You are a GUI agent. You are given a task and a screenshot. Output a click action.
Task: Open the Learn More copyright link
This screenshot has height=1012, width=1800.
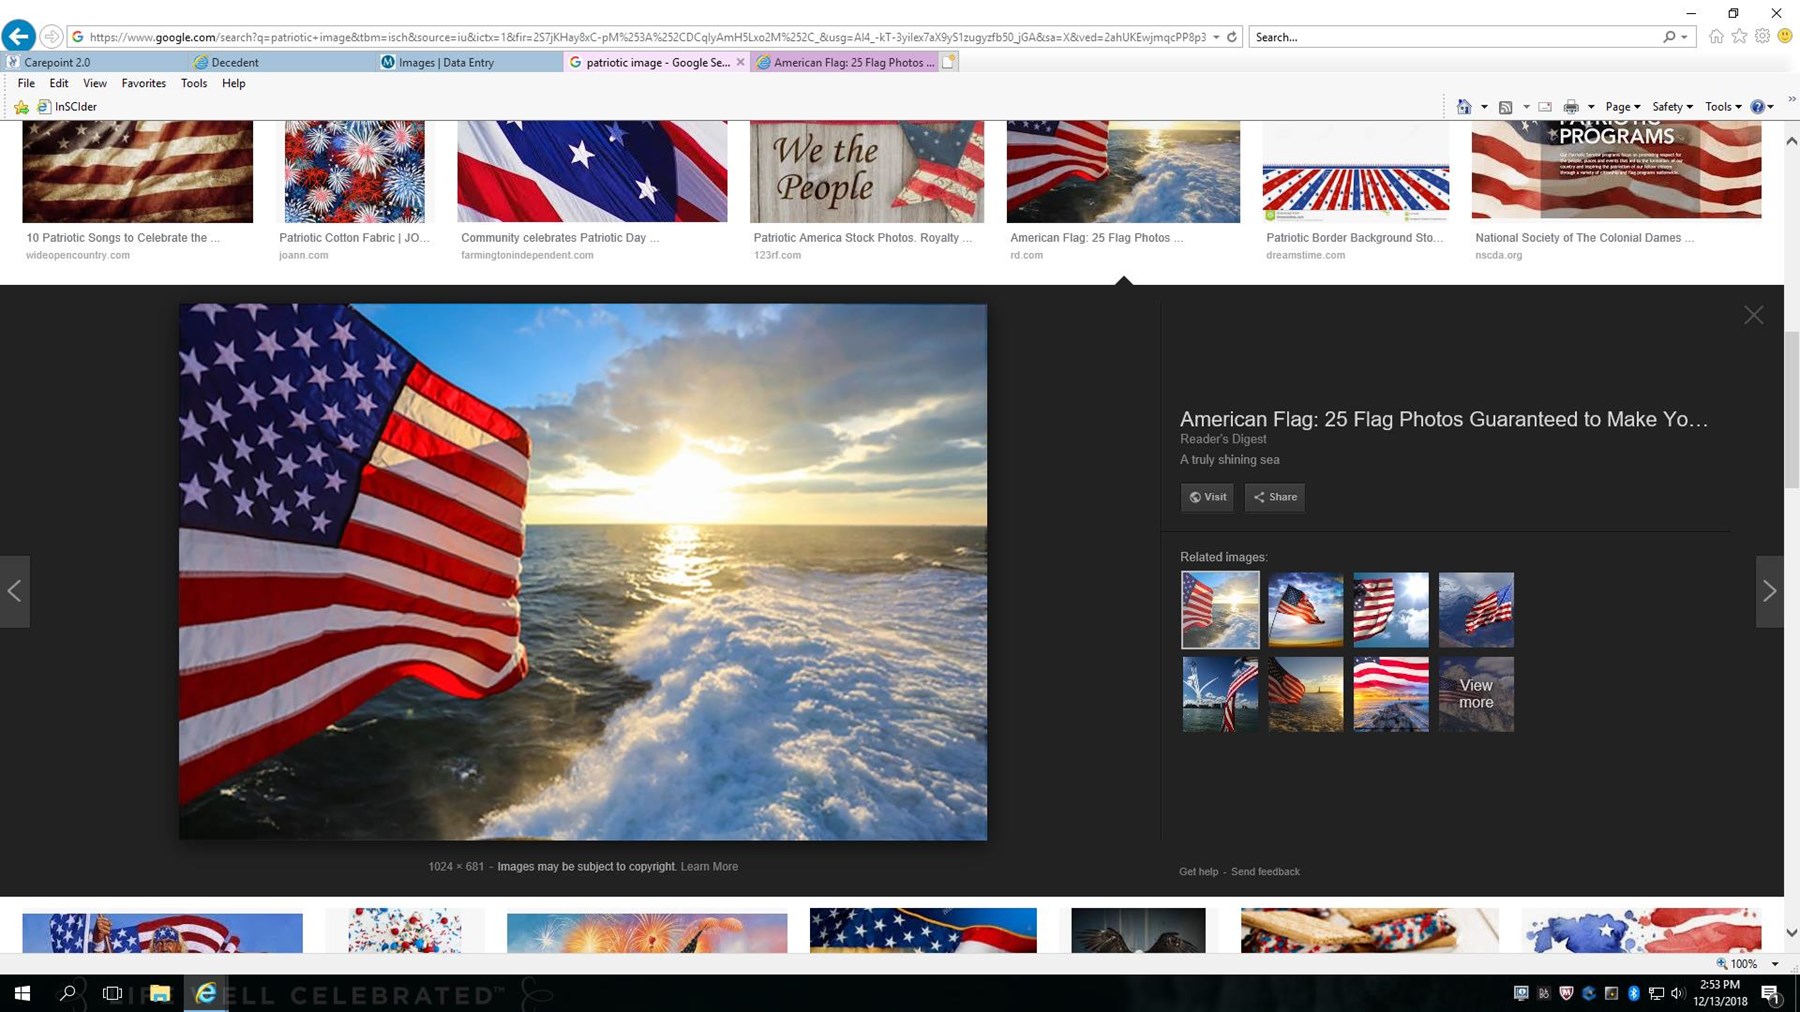coord(709,867)
